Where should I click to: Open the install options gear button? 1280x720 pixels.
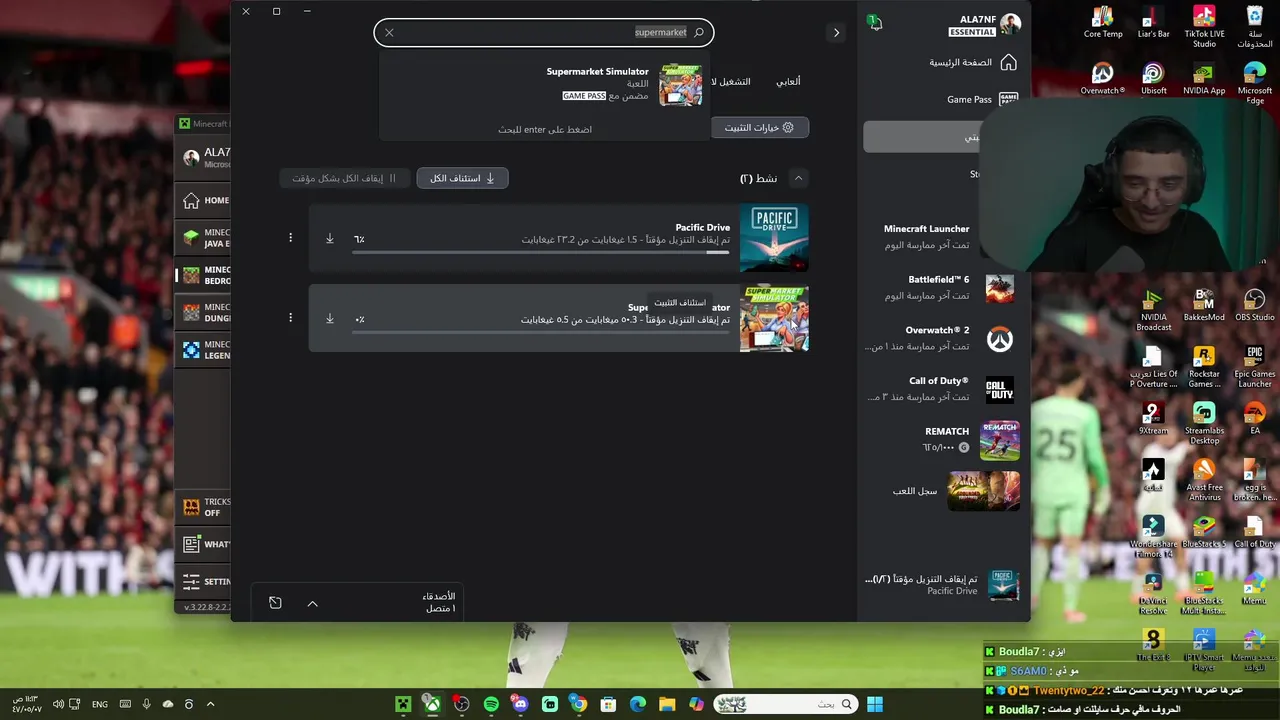(759, 128)
